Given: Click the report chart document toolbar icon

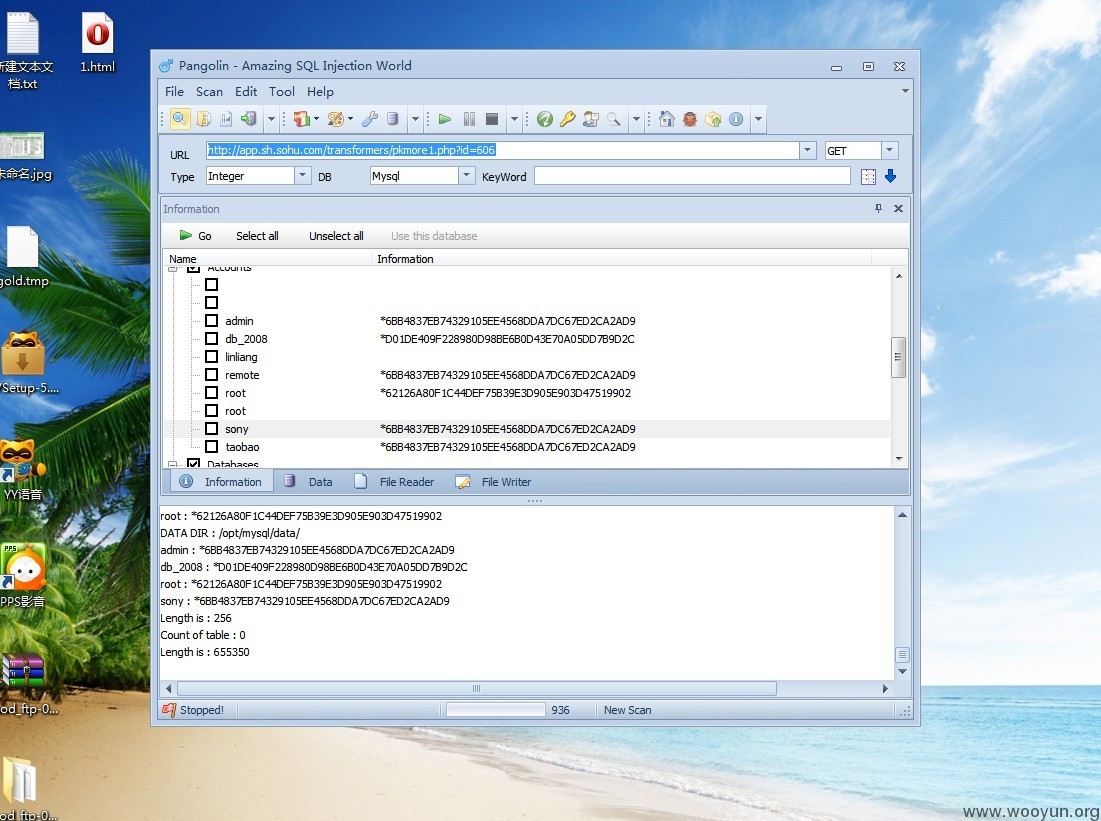Looking at the screenshot, I should point(226,119).
